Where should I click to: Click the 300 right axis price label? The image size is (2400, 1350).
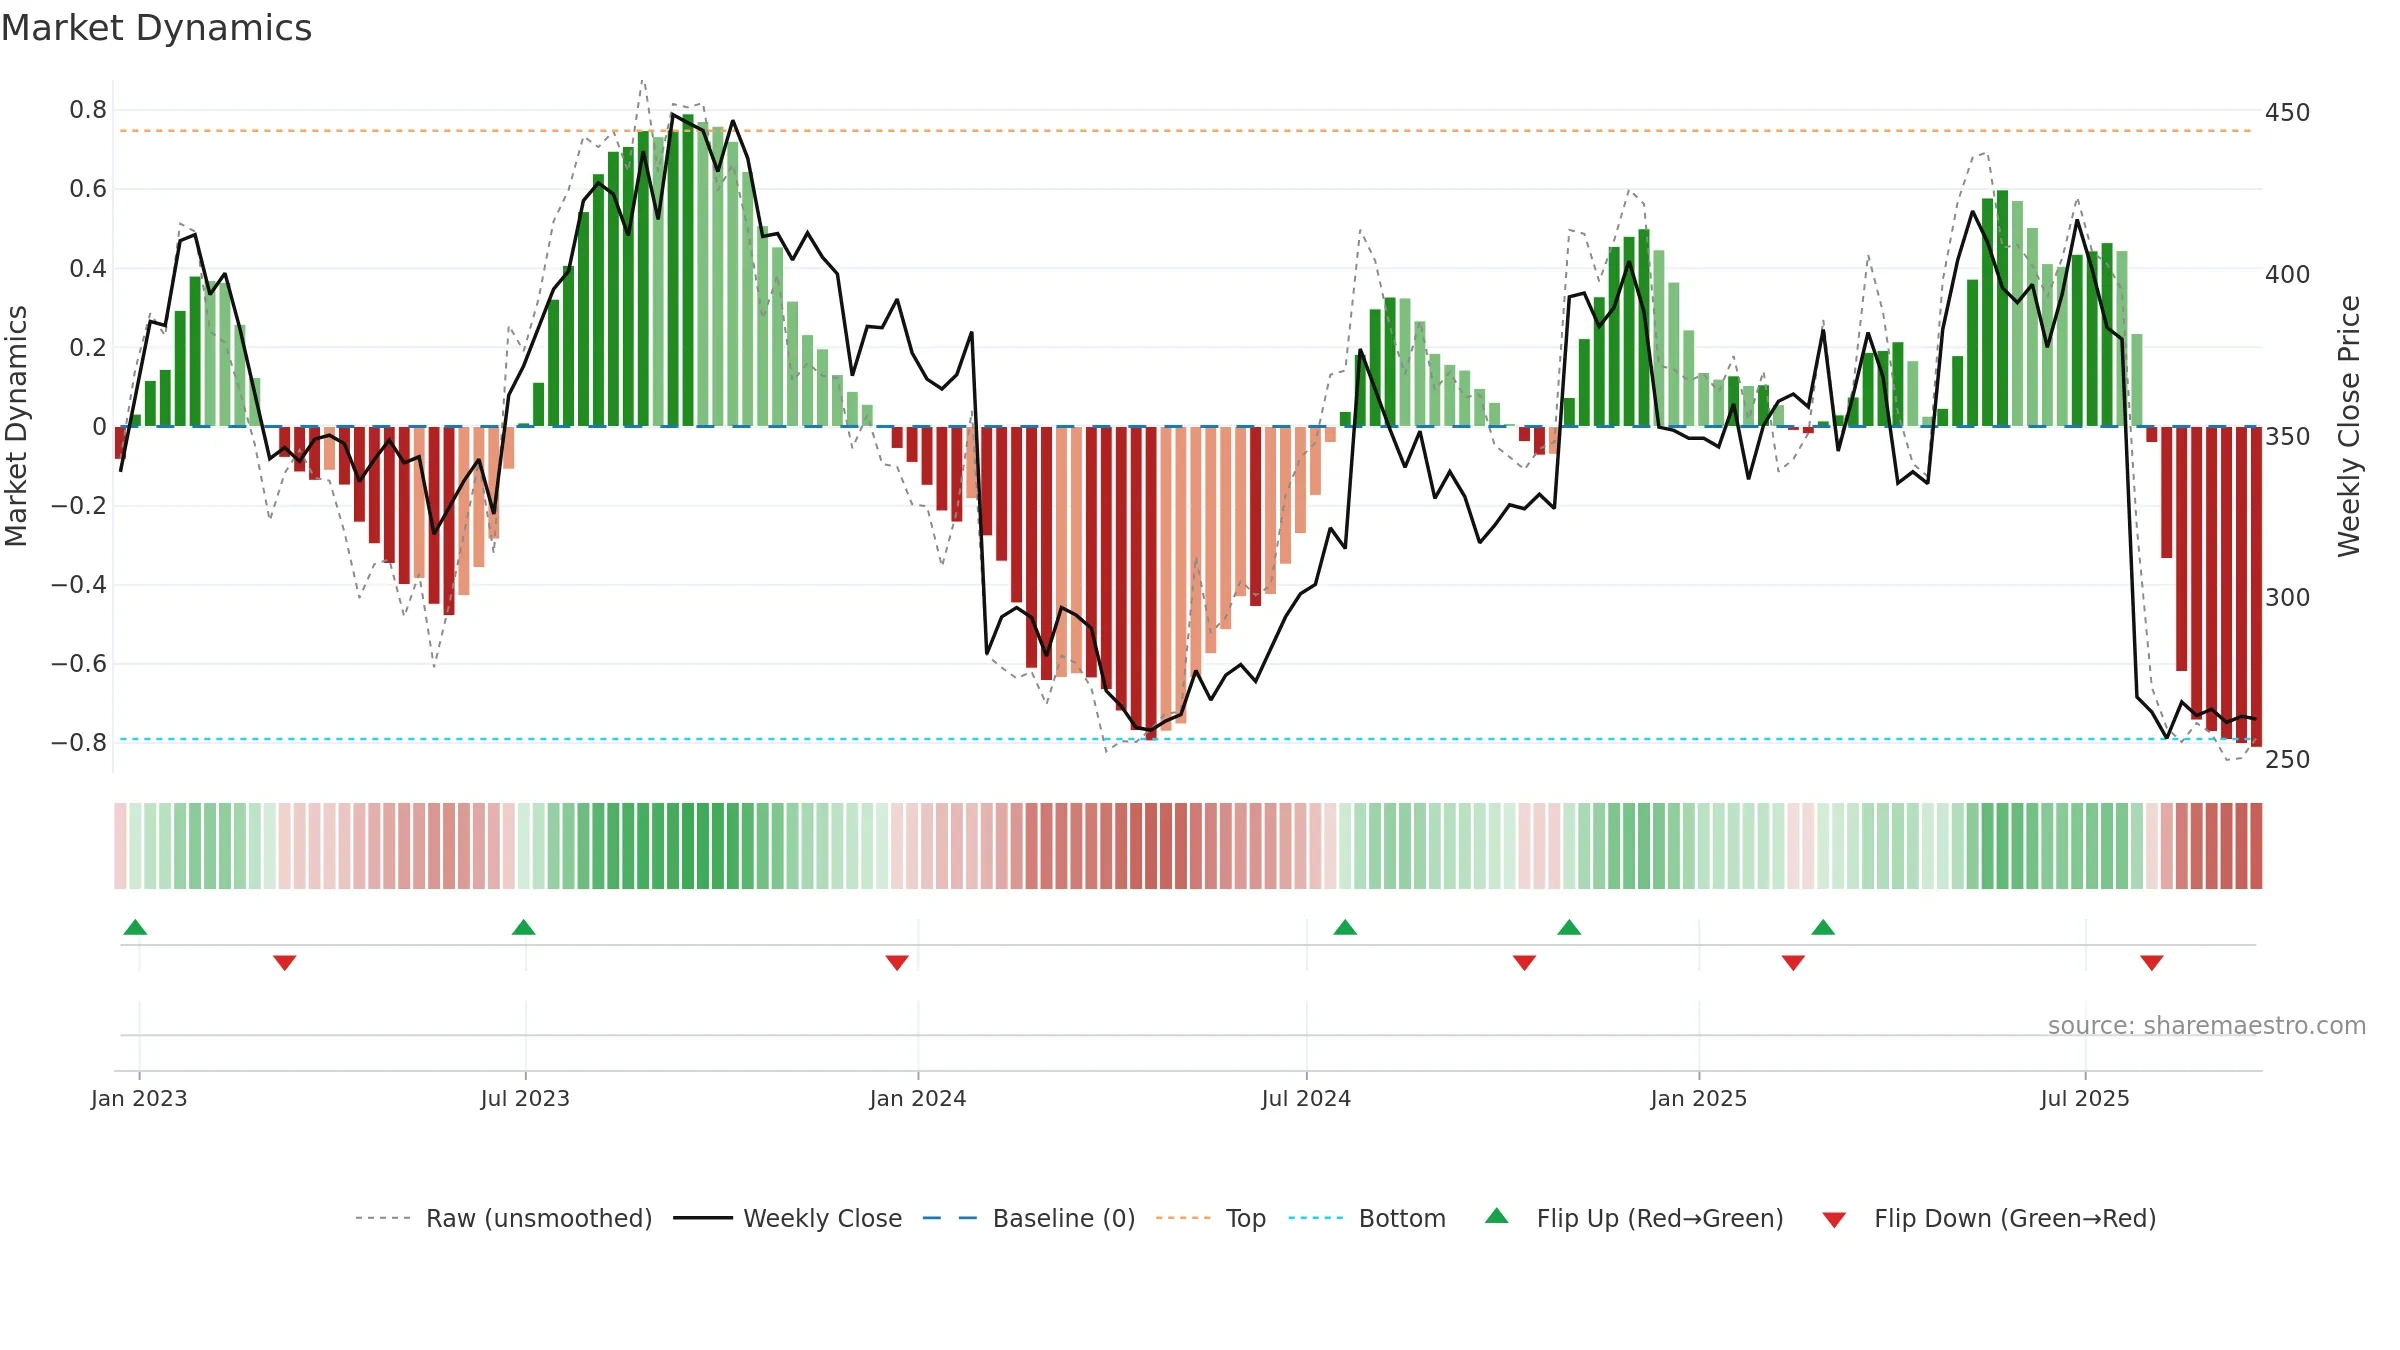point(2288,598)
